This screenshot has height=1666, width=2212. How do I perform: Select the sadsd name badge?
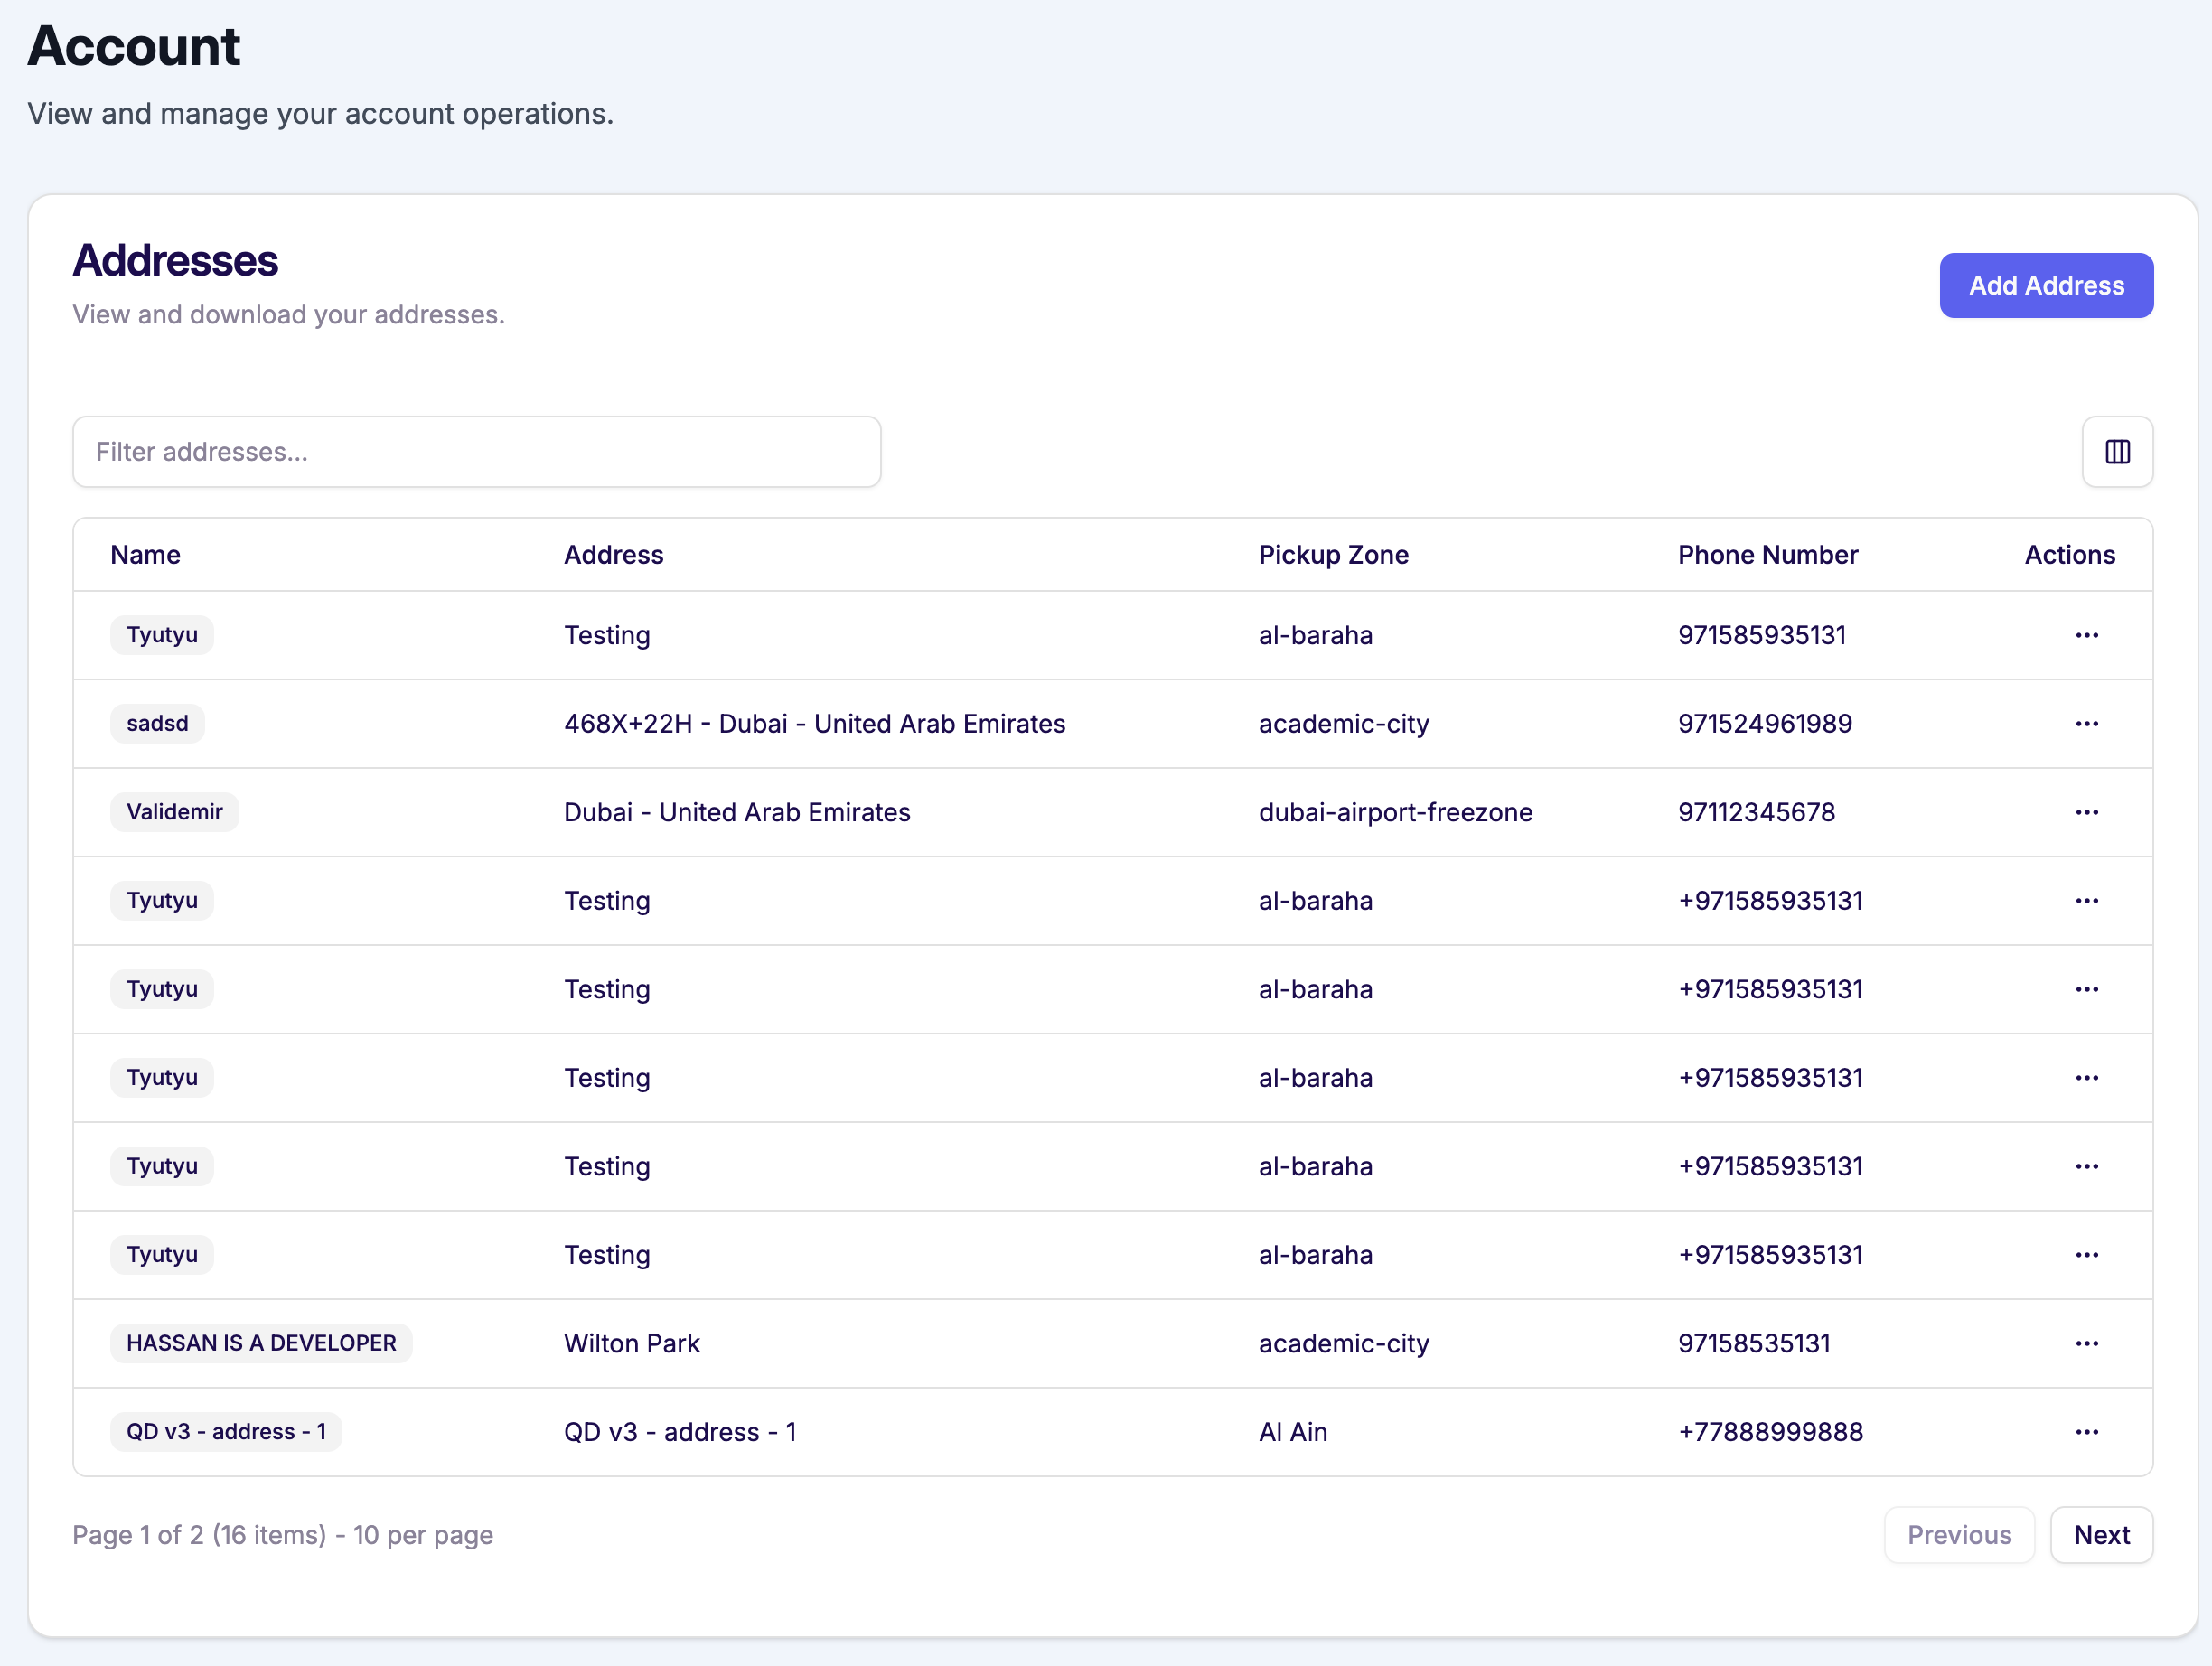pyautogui.click(x=157, y=724)
